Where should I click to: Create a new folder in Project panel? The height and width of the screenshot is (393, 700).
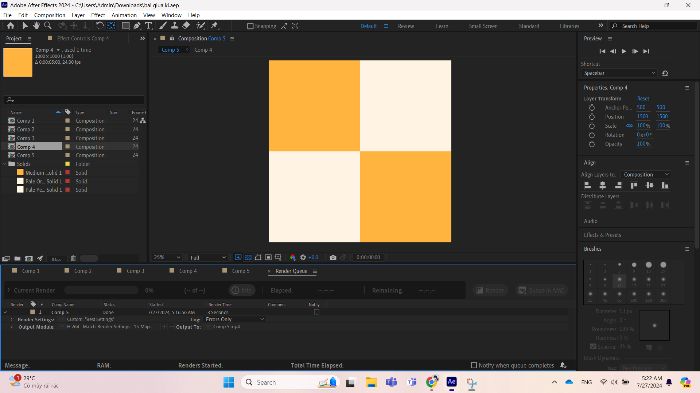(x=17, y=258)
